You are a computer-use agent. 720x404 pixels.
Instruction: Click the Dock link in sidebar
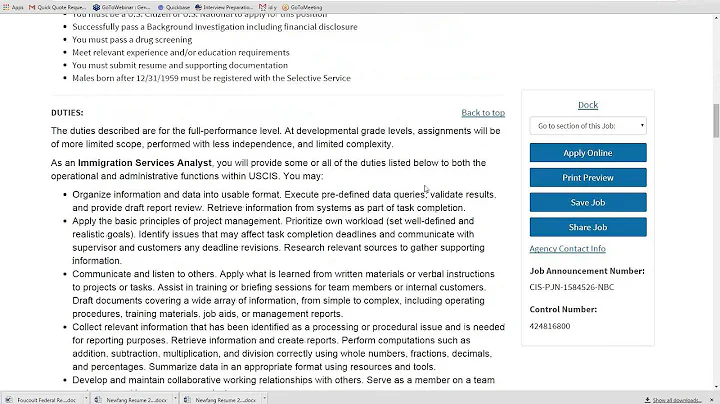click(588, 105)
